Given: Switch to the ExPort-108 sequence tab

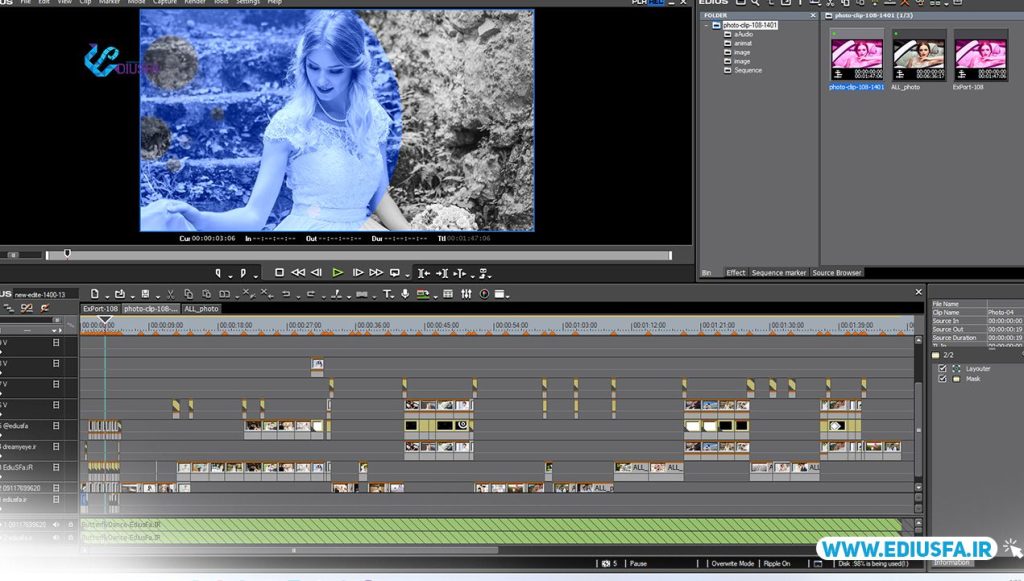Looking at the screenshot, I should click(100, 309).
